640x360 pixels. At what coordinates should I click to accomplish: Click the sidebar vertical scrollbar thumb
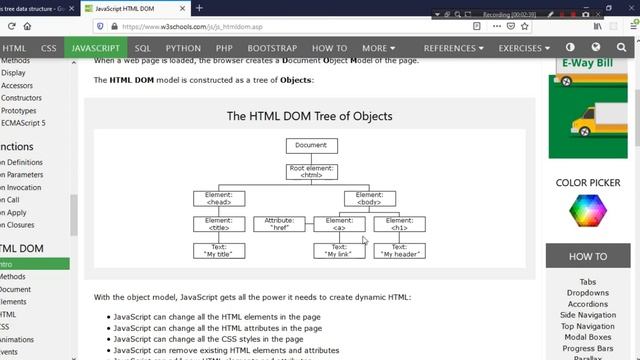point(73,215)
